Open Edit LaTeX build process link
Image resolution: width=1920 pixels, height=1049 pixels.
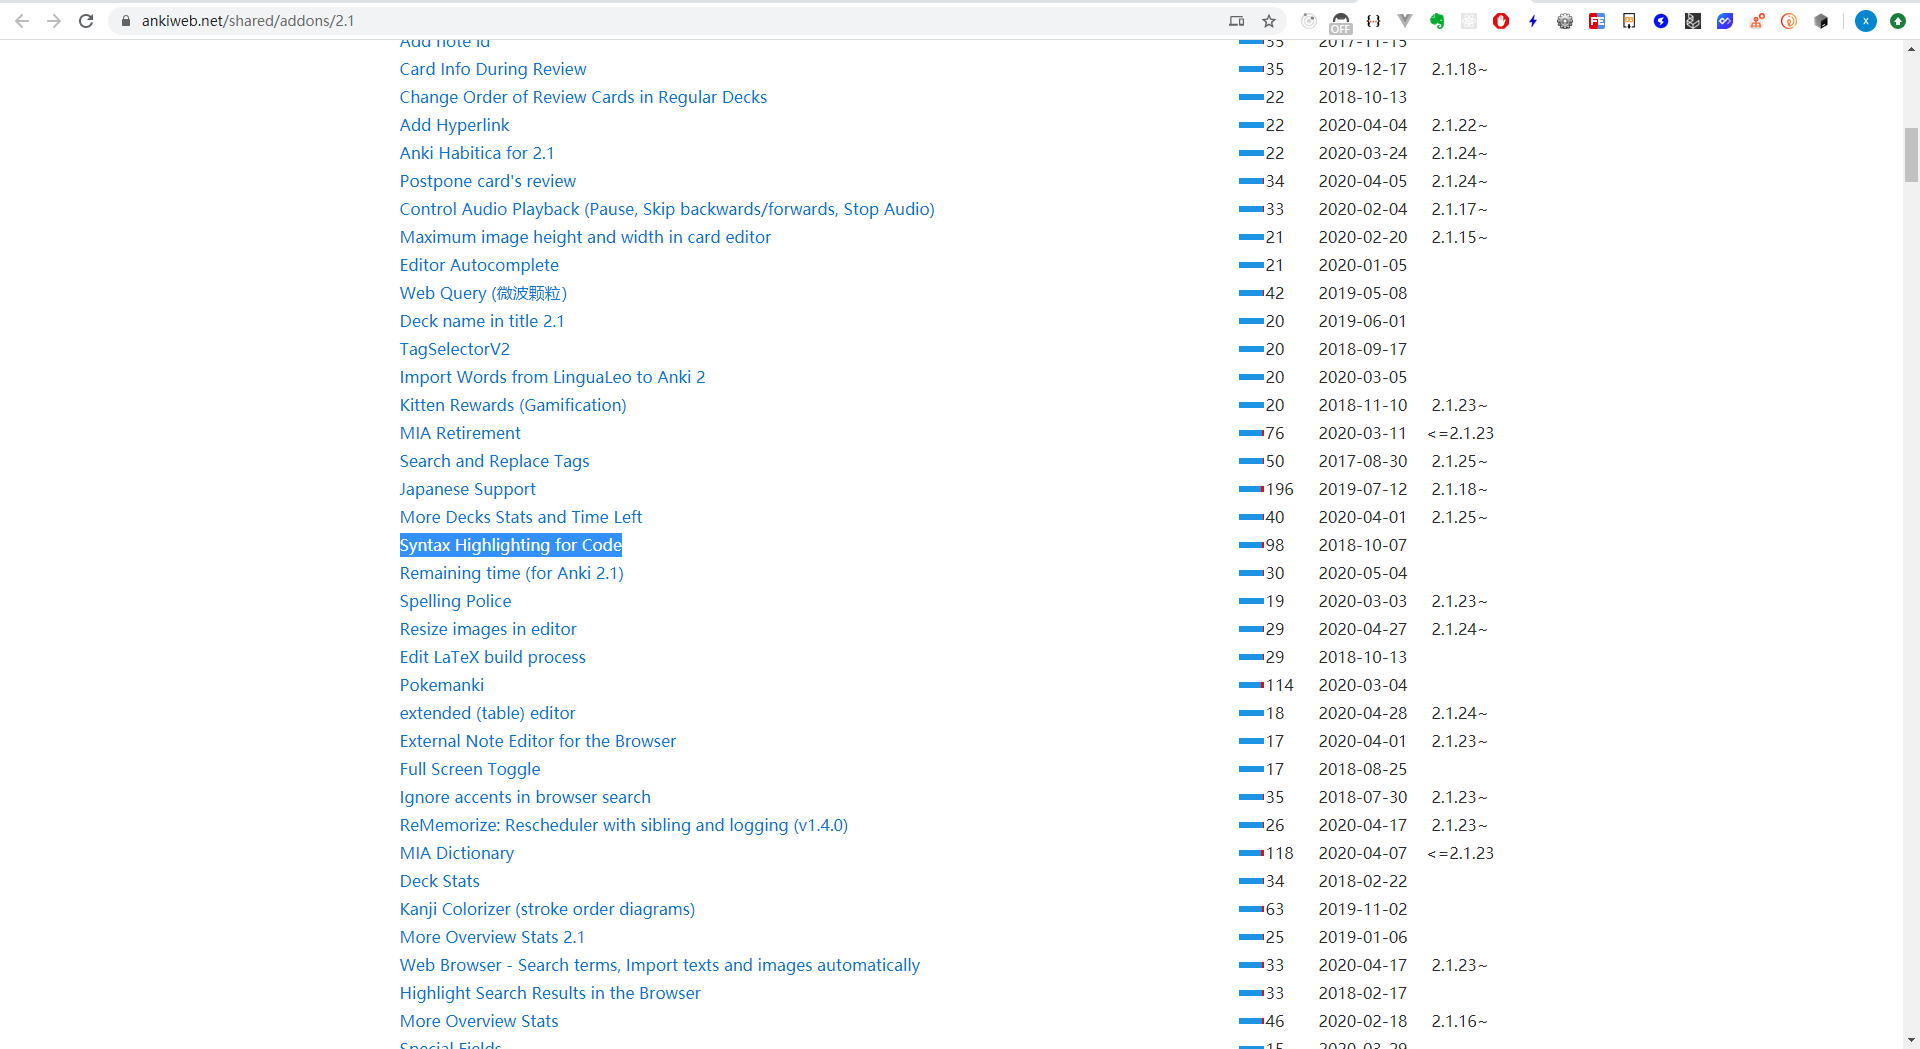coord(493,657)
